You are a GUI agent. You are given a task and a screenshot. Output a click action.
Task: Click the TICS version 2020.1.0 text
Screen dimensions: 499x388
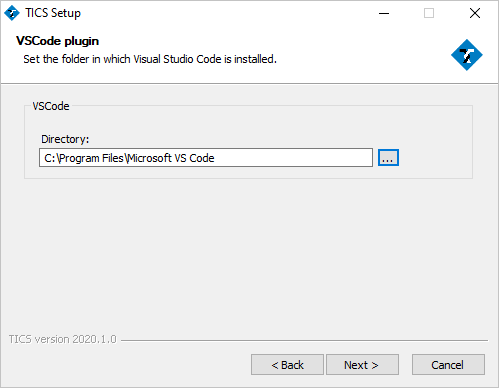click(63, 339)
